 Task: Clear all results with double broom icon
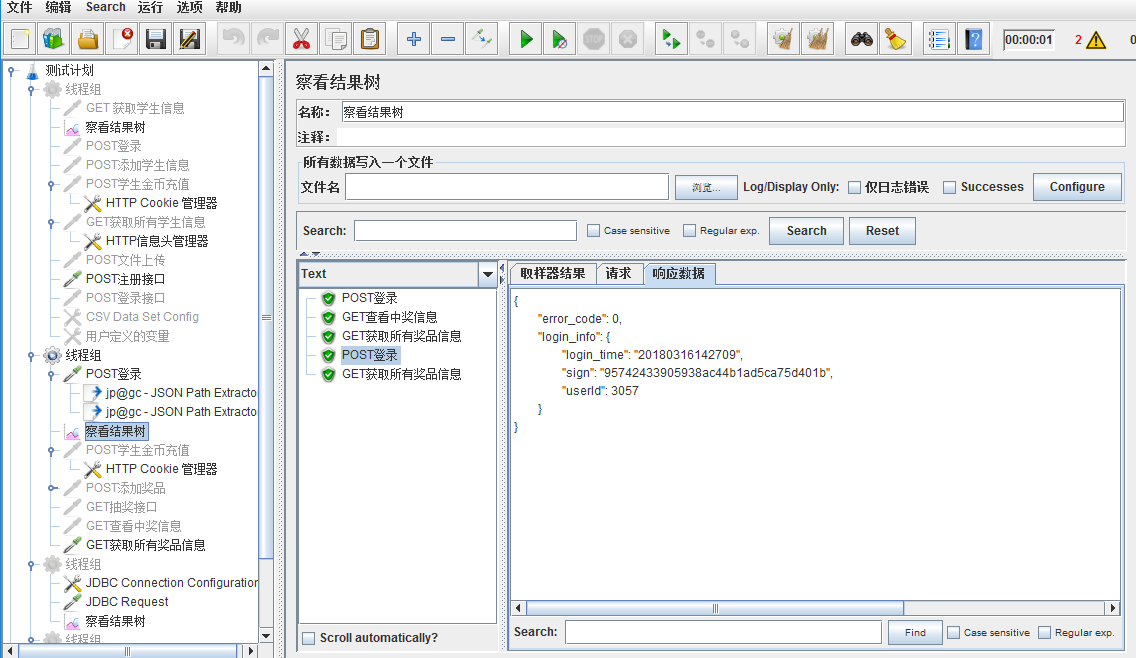(817, 39)
